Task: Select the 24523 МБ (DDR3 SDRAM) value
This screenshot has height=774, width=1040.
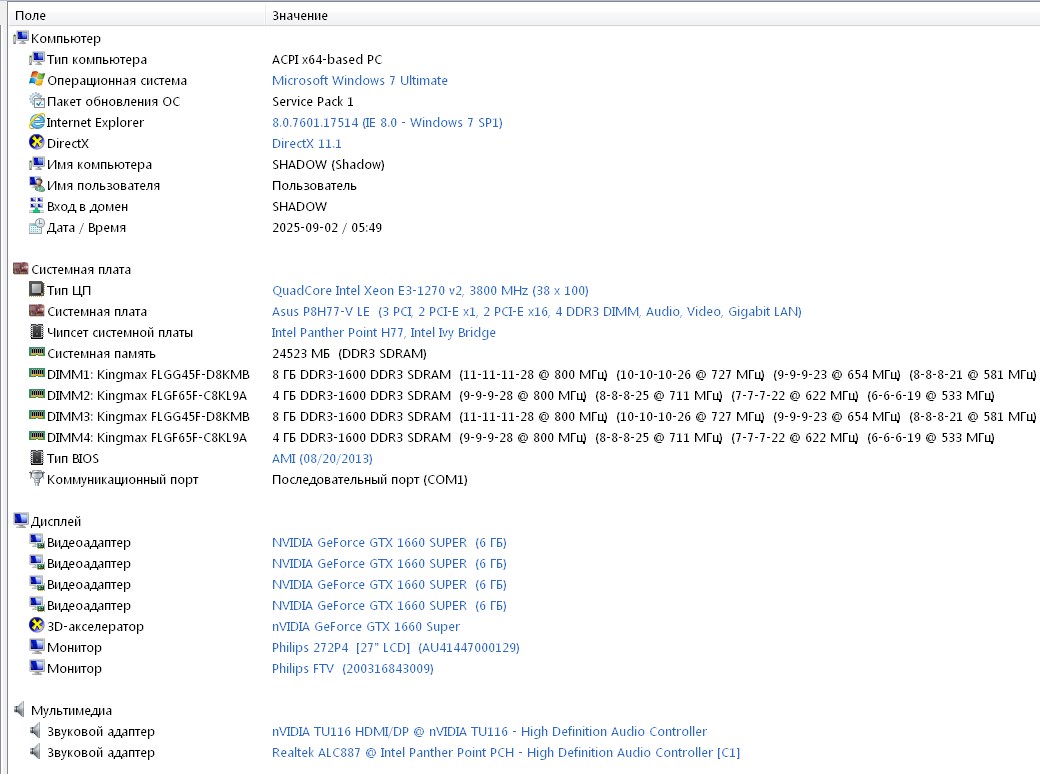Action: [x=350, y=354]
